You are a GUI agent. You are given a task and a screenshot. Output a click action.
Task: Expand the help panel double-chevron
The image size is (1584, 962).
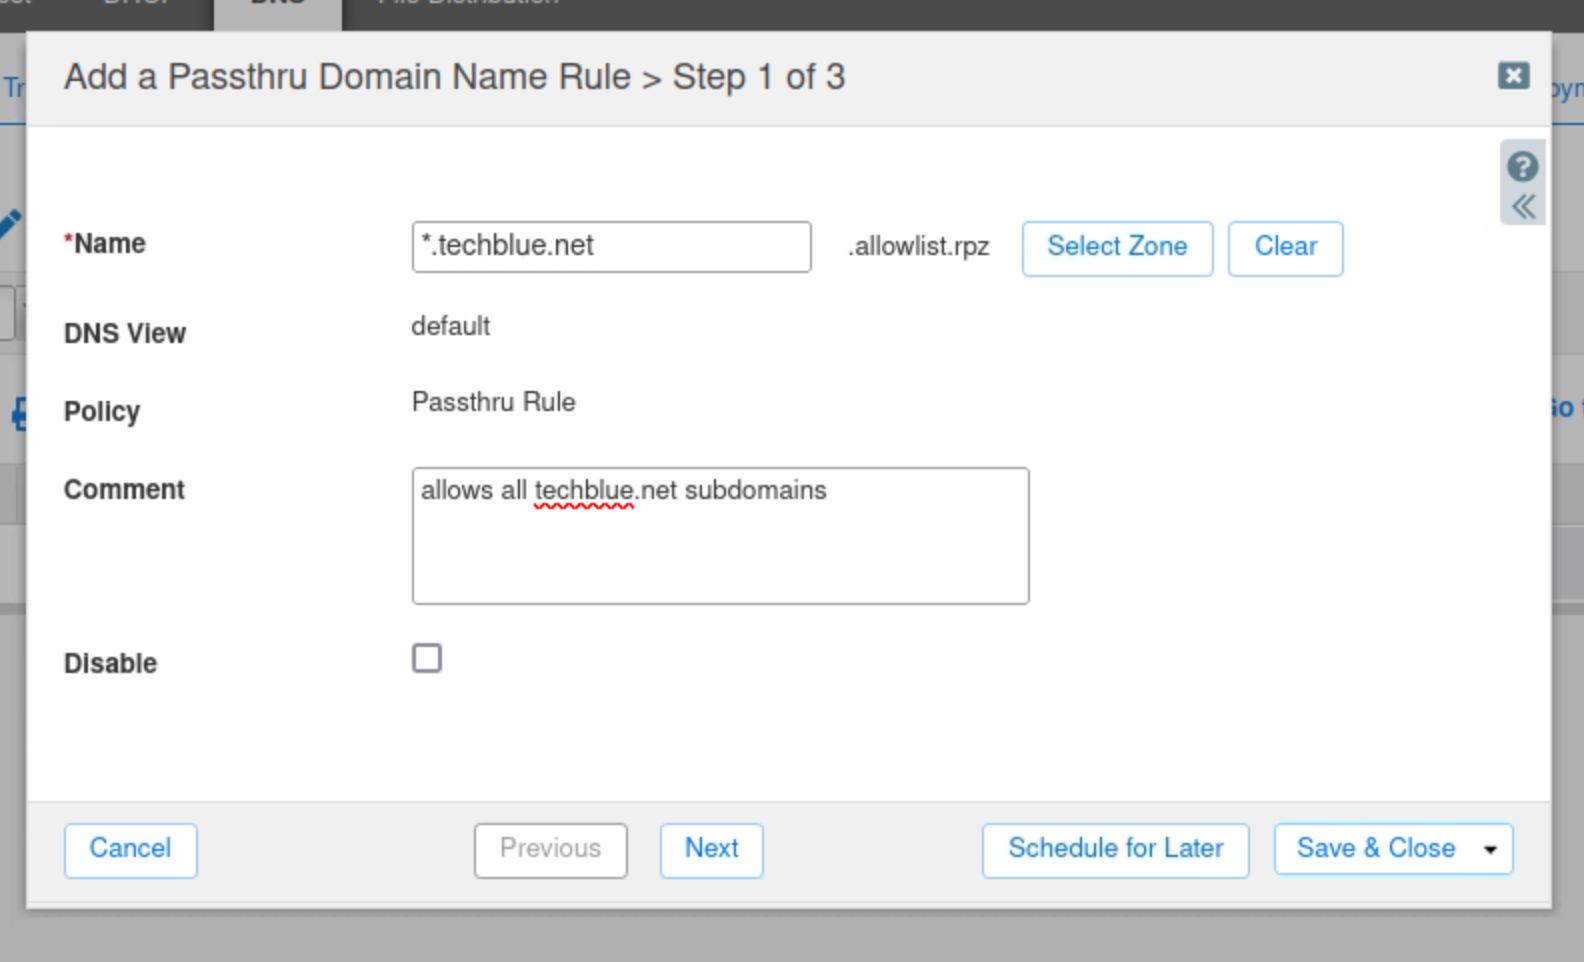[x=1523, y=207]
